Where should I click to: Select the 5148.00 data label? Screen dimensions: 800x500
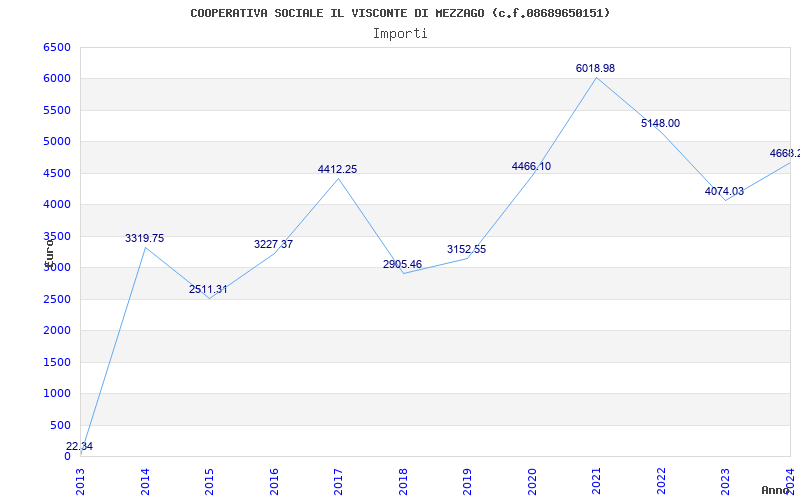660,123
